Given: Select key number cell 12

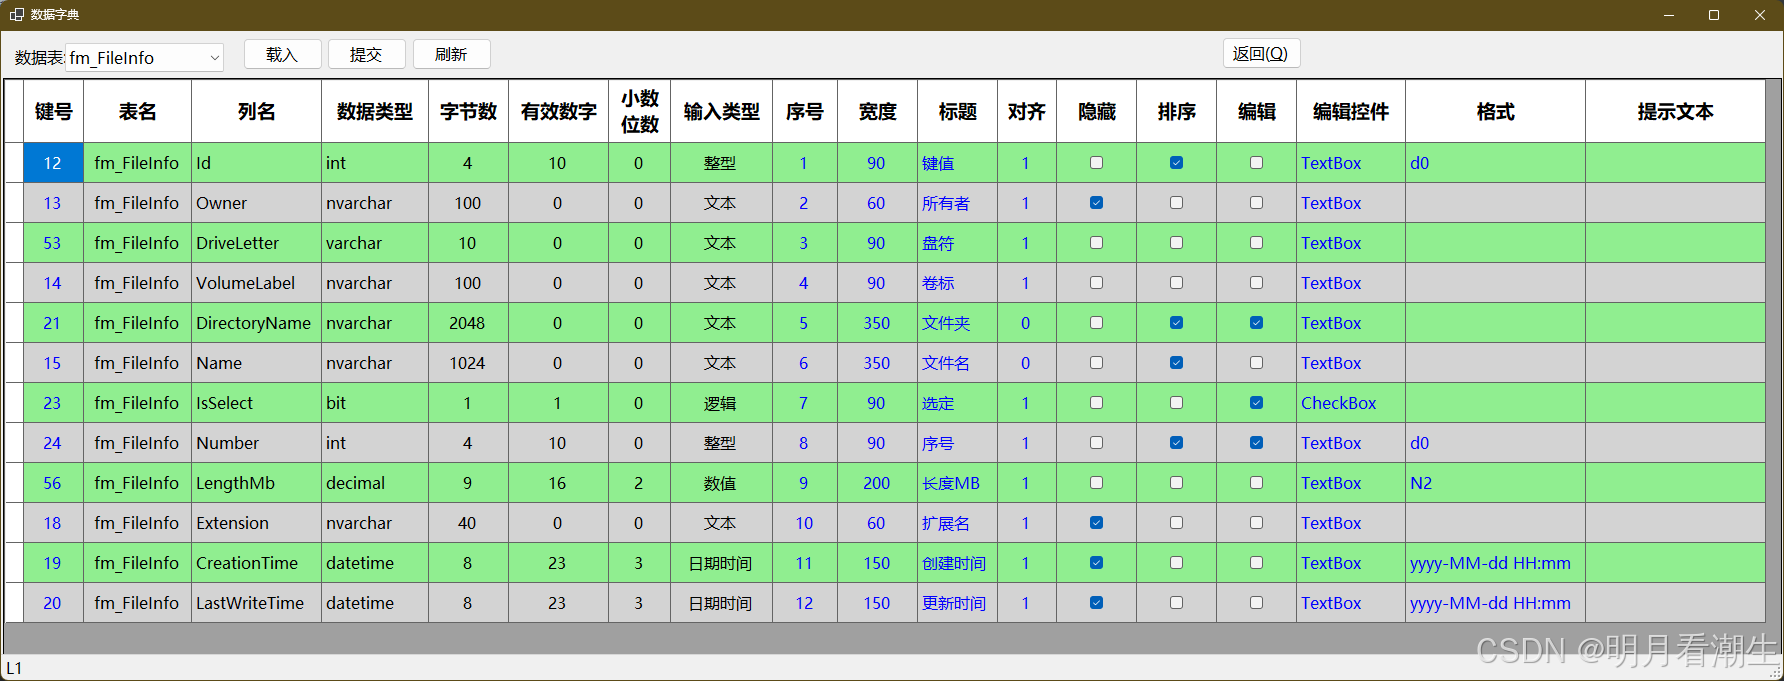Looking at the screenshot, I should click(x=53, y=163).
